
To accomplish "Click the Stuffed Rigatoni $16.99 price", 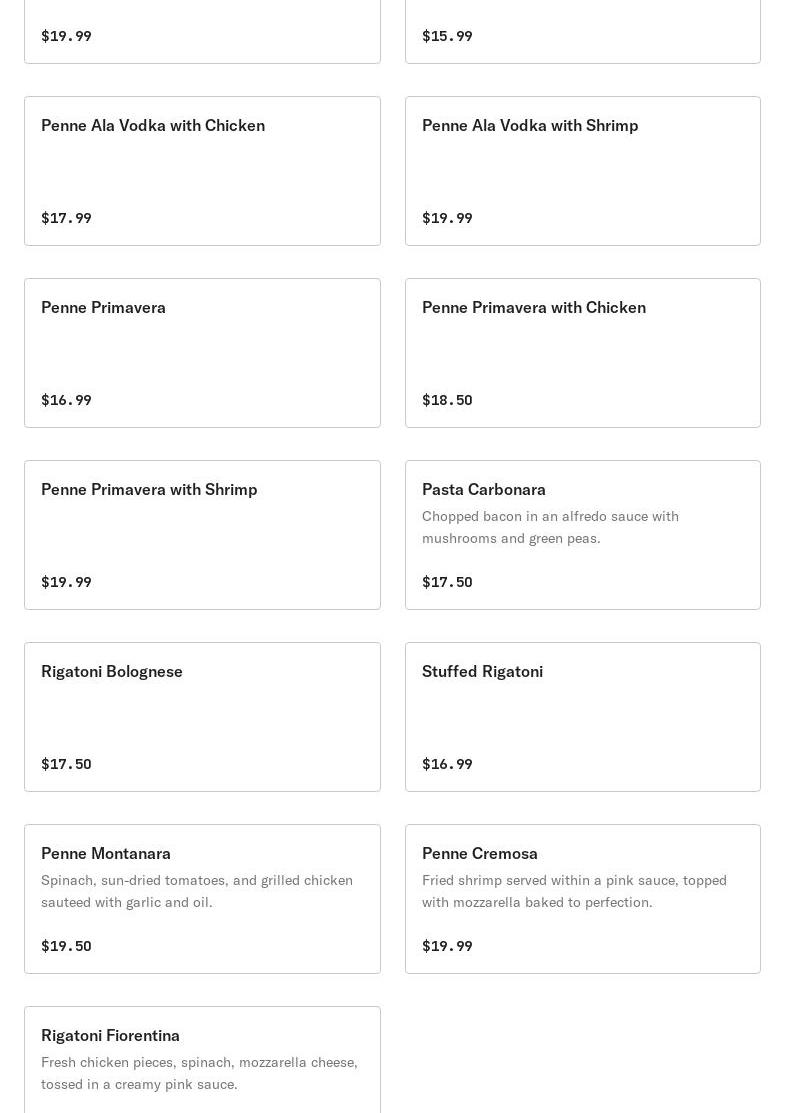I will click(447, 764).
